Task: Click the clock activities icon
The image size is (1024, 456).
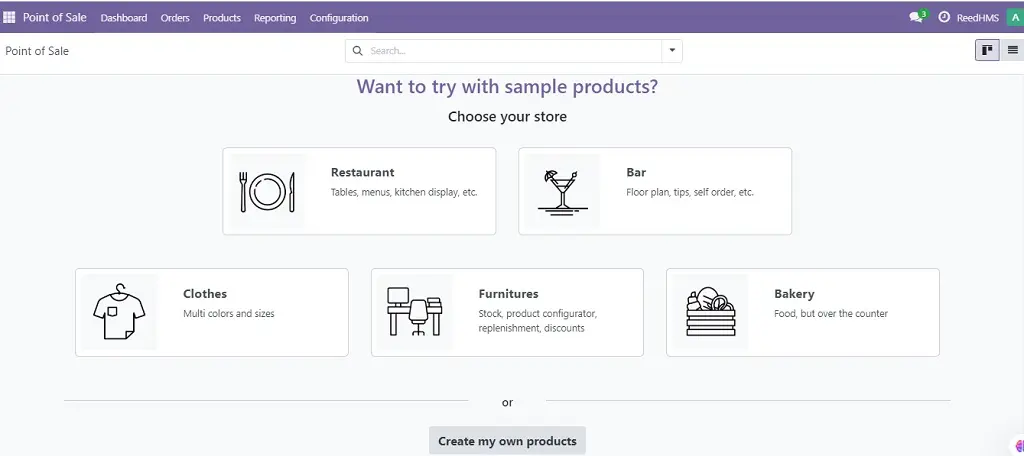Action: 944,18
